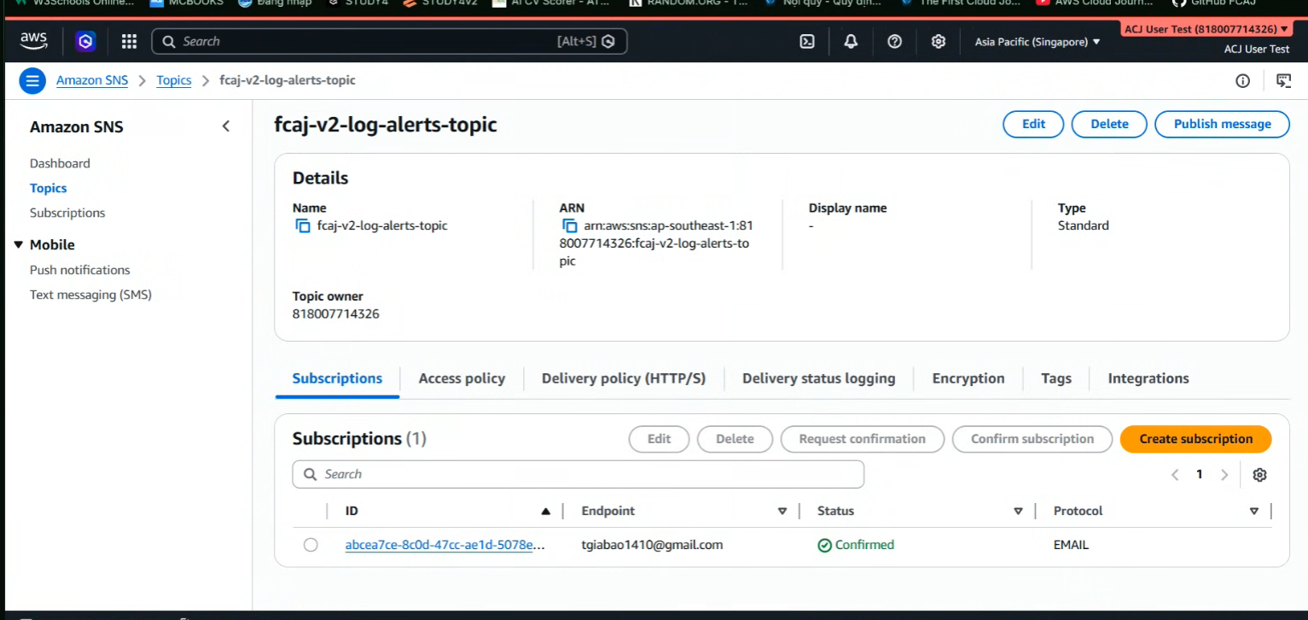
Task: Open the info panel icon
Action: point(1242,81)
